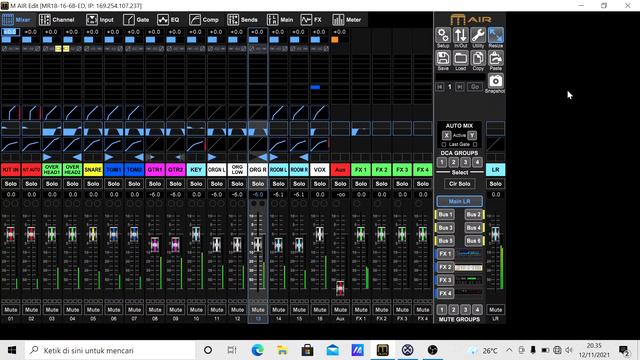This screenshot has width=640, height=360.
Task: Toggle Auto Mix X button
Action: tap(447, 135)
